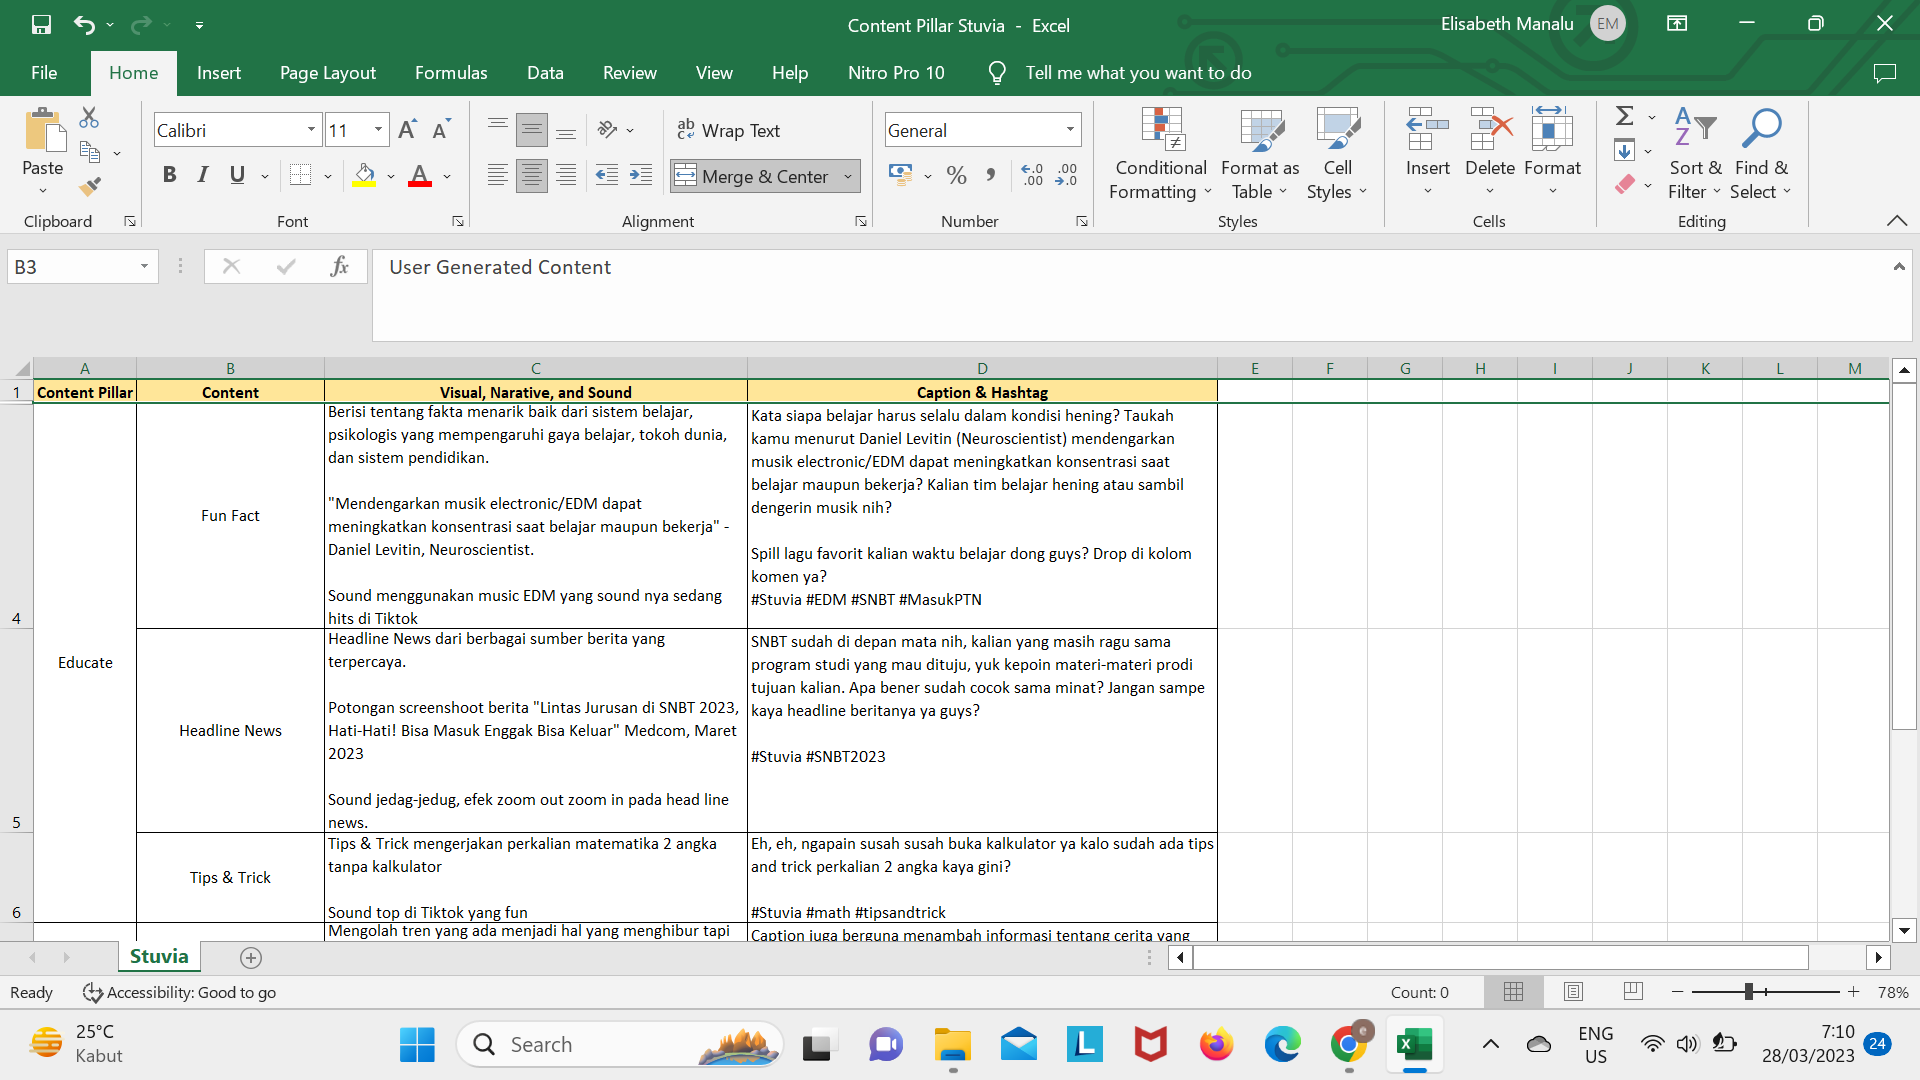Click the Accounting Number Format icon
1920x1080 pixels.
(901, 175)
